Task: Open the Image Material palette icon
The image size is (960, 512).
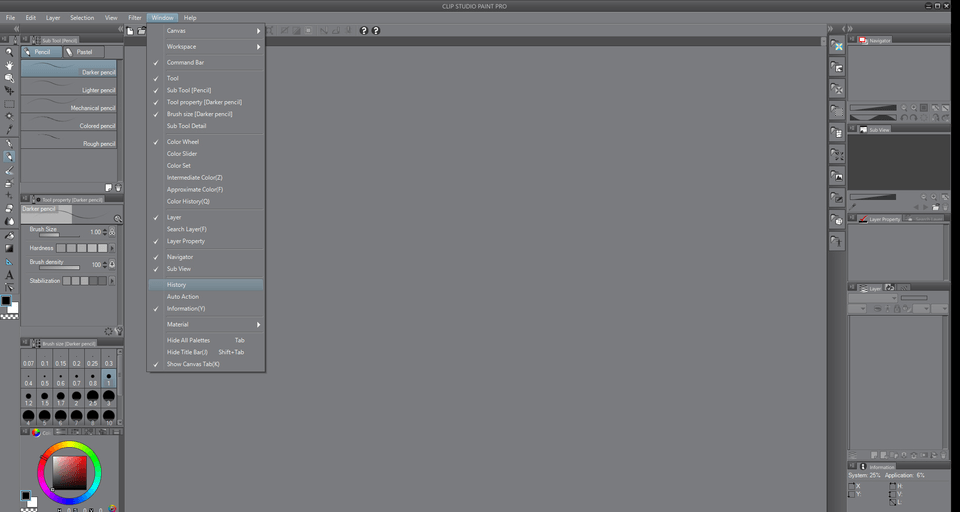Action: click(x=837, y=176)
